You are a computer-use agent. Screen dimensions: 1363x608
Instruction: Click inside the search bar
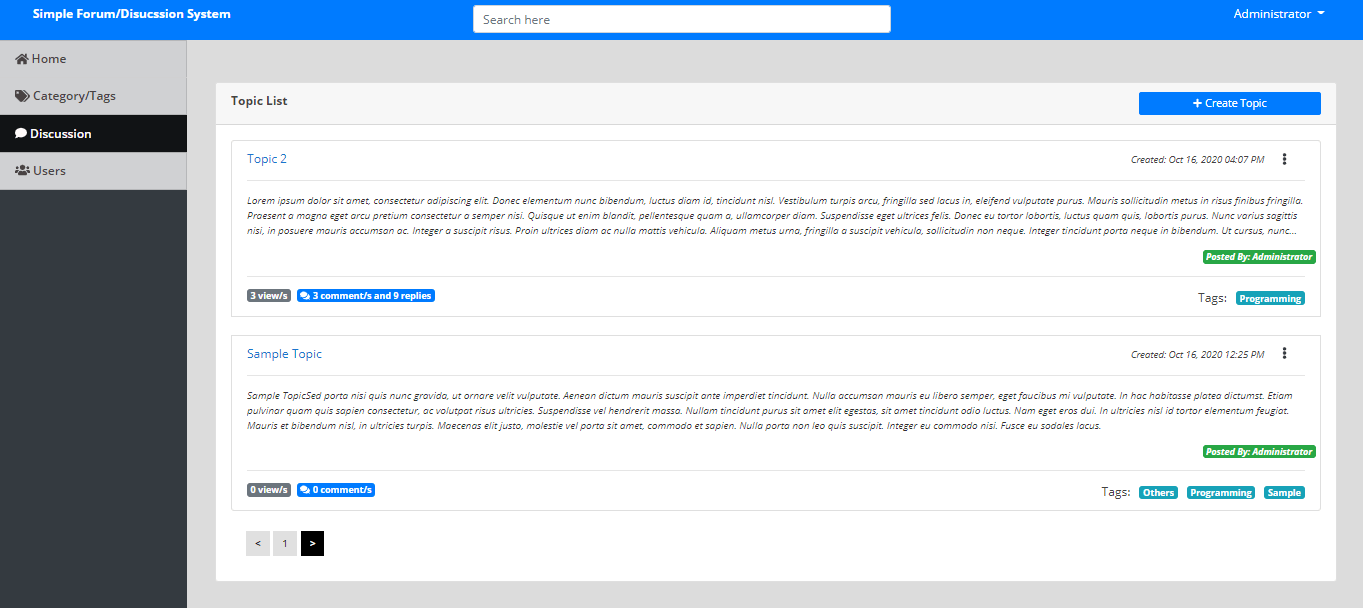pos(681,18)
